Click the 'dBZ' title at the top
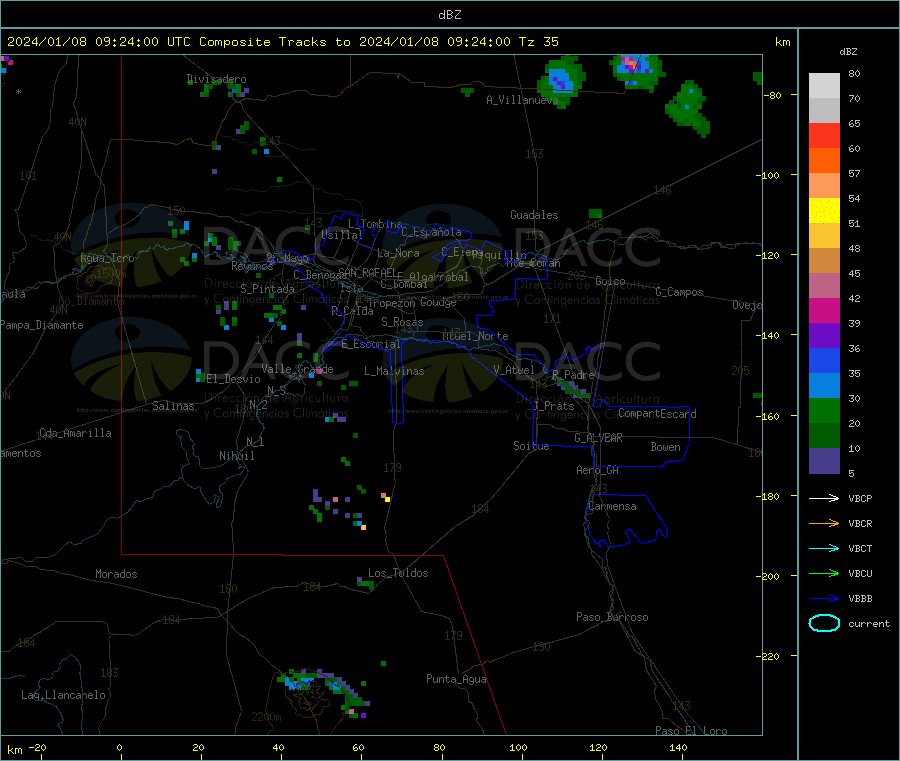Image resolution: width=900 pixels, height=761 pixels. (x=449, y=15)
